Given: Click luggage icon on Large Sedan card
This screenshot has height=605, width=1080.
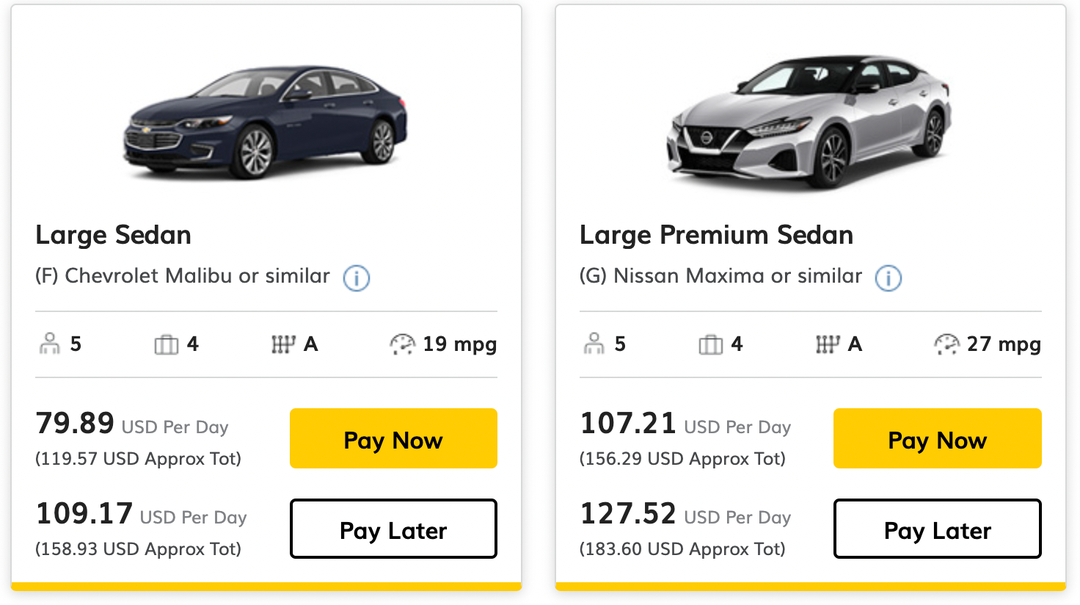Looking at the screenshot, I should (x=166, y=345).
